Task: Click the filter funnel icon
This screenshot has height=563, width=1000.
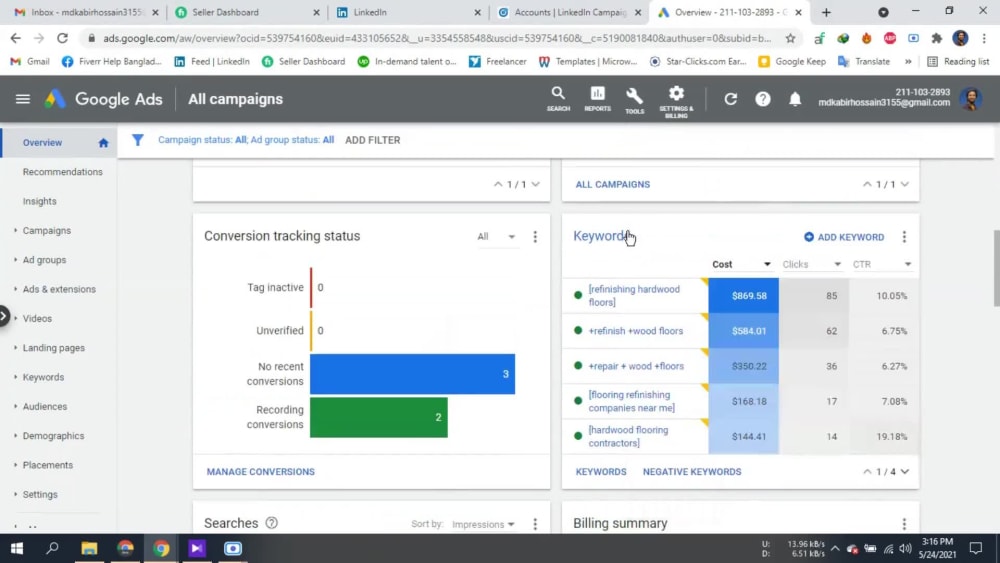Action: tap(138, 140)
